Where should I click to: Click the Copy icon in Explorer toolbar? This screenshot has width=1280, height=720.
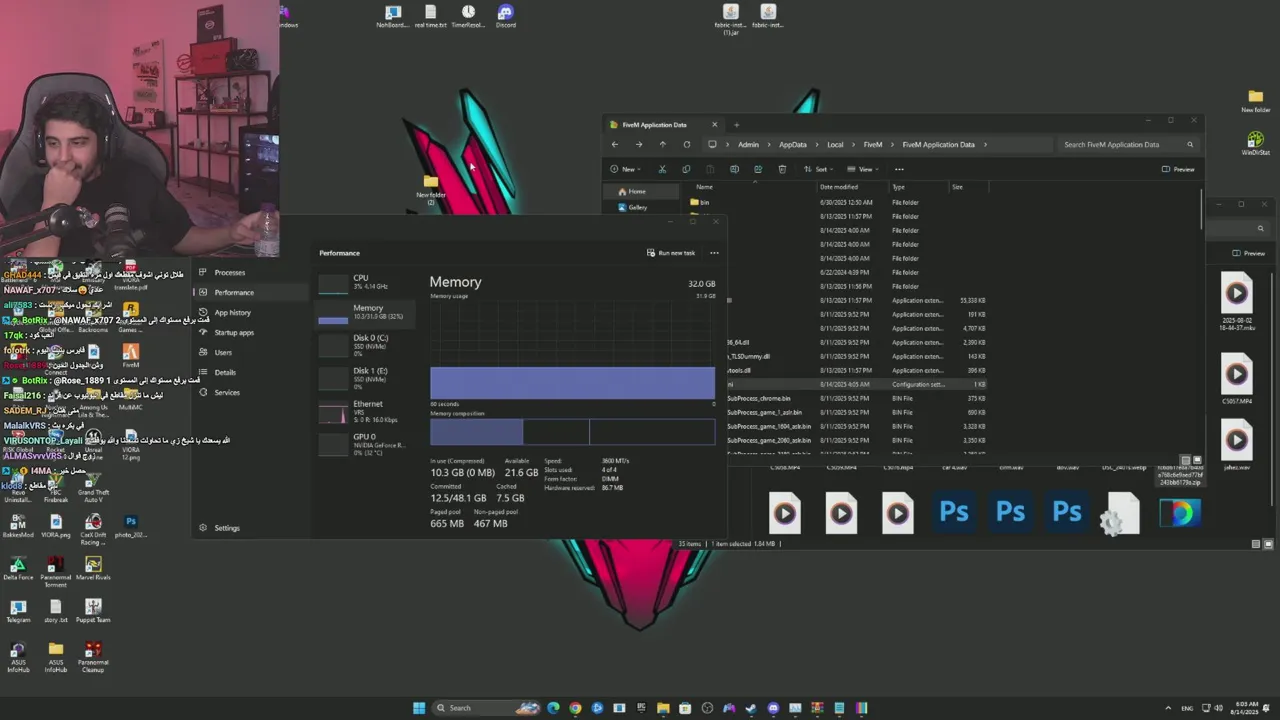pyautogui.click(x=686, y=169)
